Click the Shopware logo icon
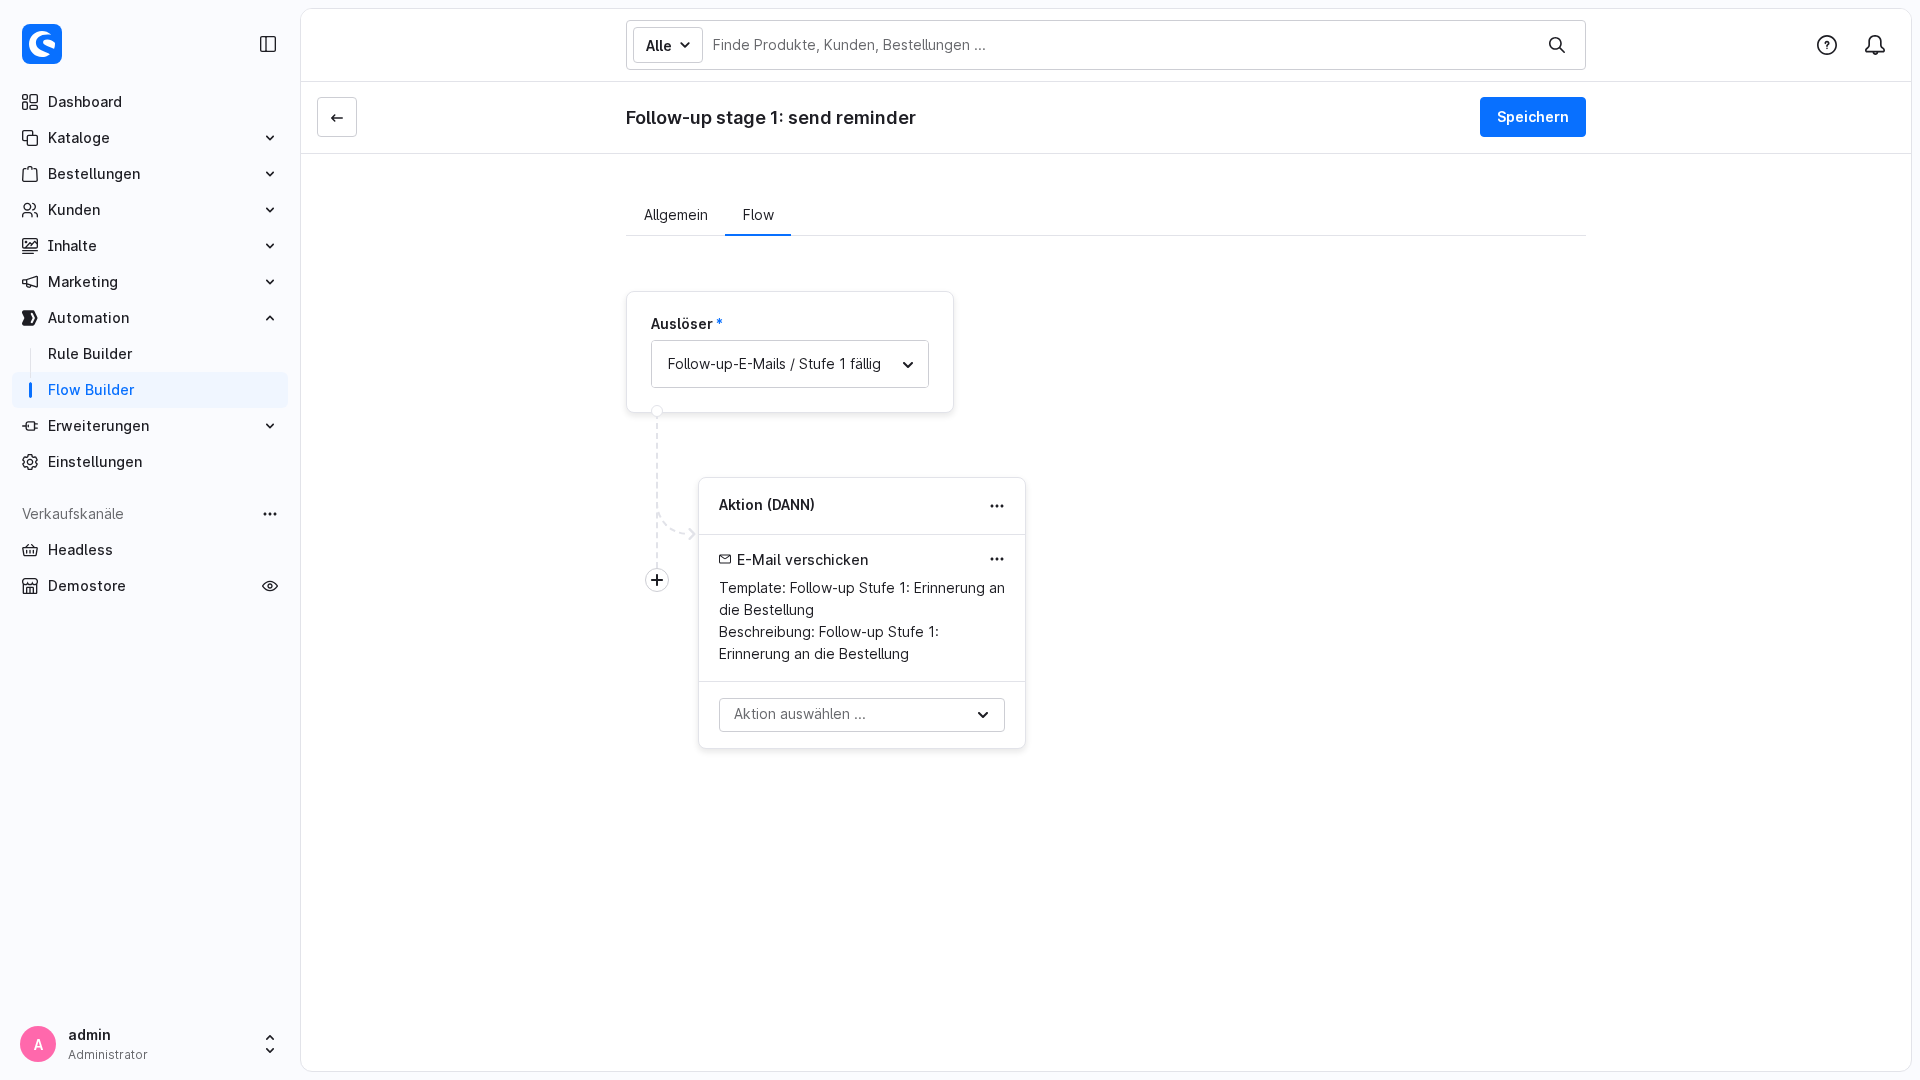The width and height of the screenshot is (1920, 1080). point(42,44)
